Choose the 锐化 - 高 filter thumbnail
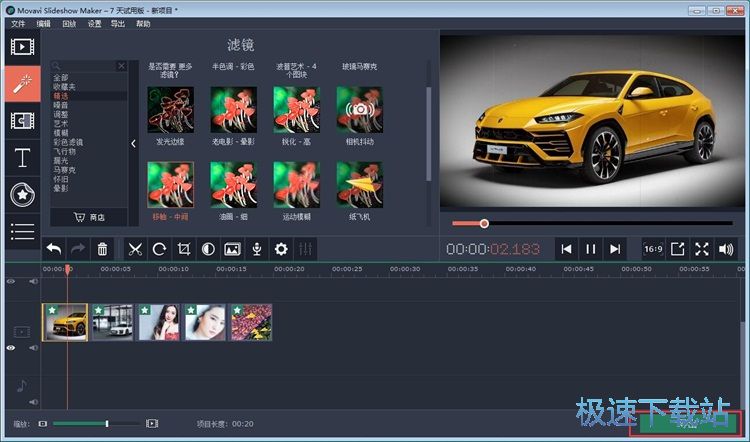This screenshot has height=442, width=750. point(297,110)
